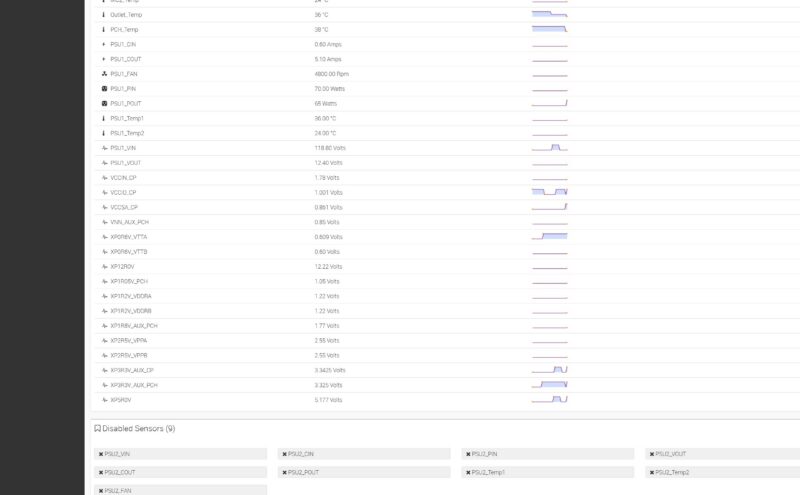
Task: Open the XP3R3V_AUX_PCH sparkline graph
Action: (549, 385)
